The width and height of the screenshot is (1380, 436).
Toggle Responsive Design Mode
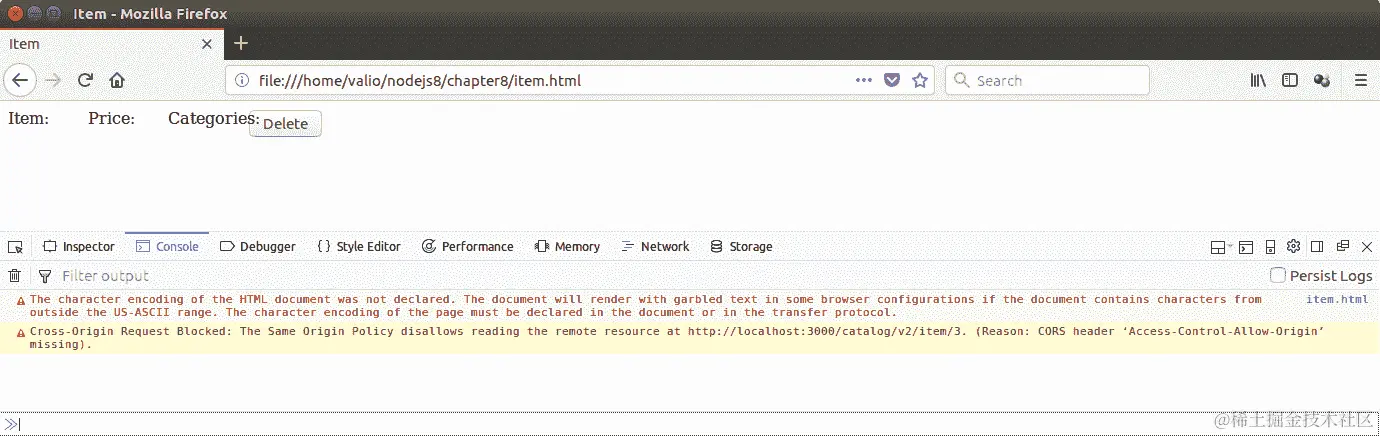[1270, 247]
